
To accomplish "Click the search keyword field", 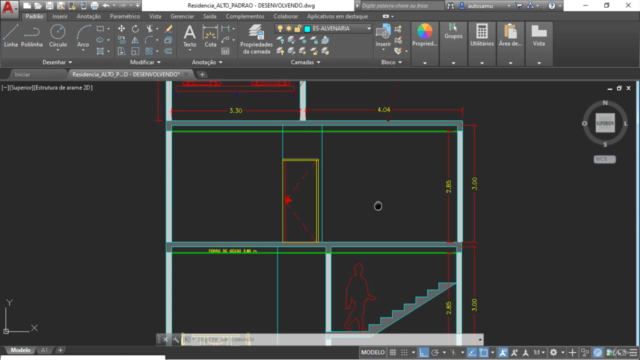I will (x=402, y=6).
